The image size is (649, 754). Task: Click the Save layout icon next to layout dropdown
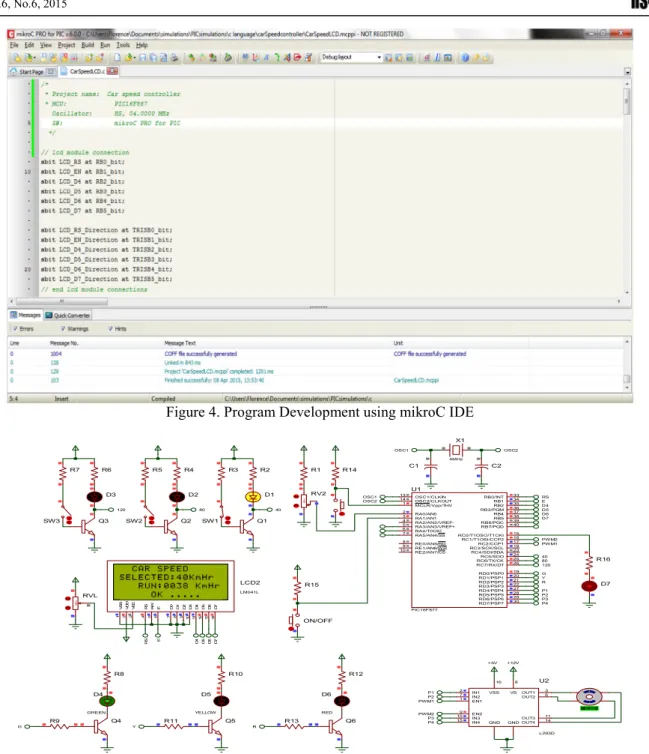(388, 58)
